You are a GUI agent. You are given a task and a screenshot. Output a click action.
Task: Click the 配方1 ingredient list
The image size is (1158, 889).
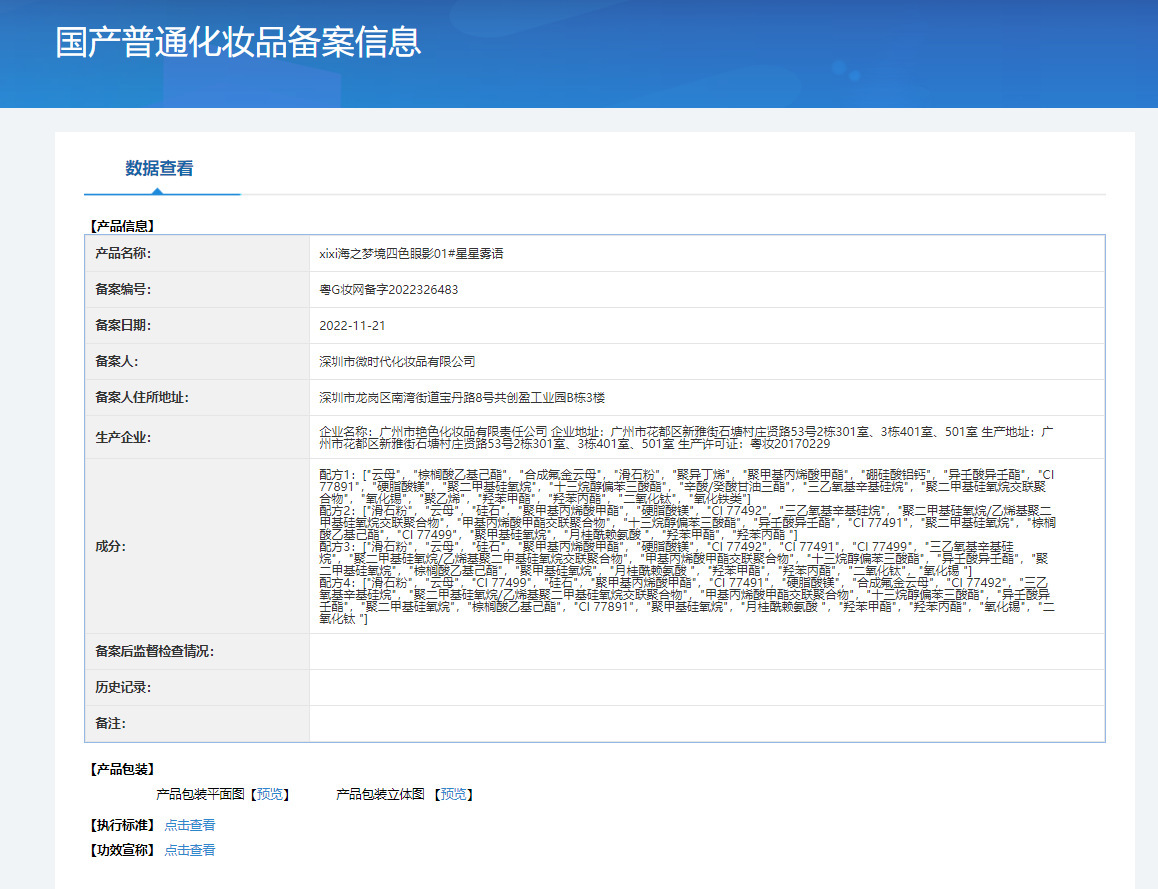687,487
